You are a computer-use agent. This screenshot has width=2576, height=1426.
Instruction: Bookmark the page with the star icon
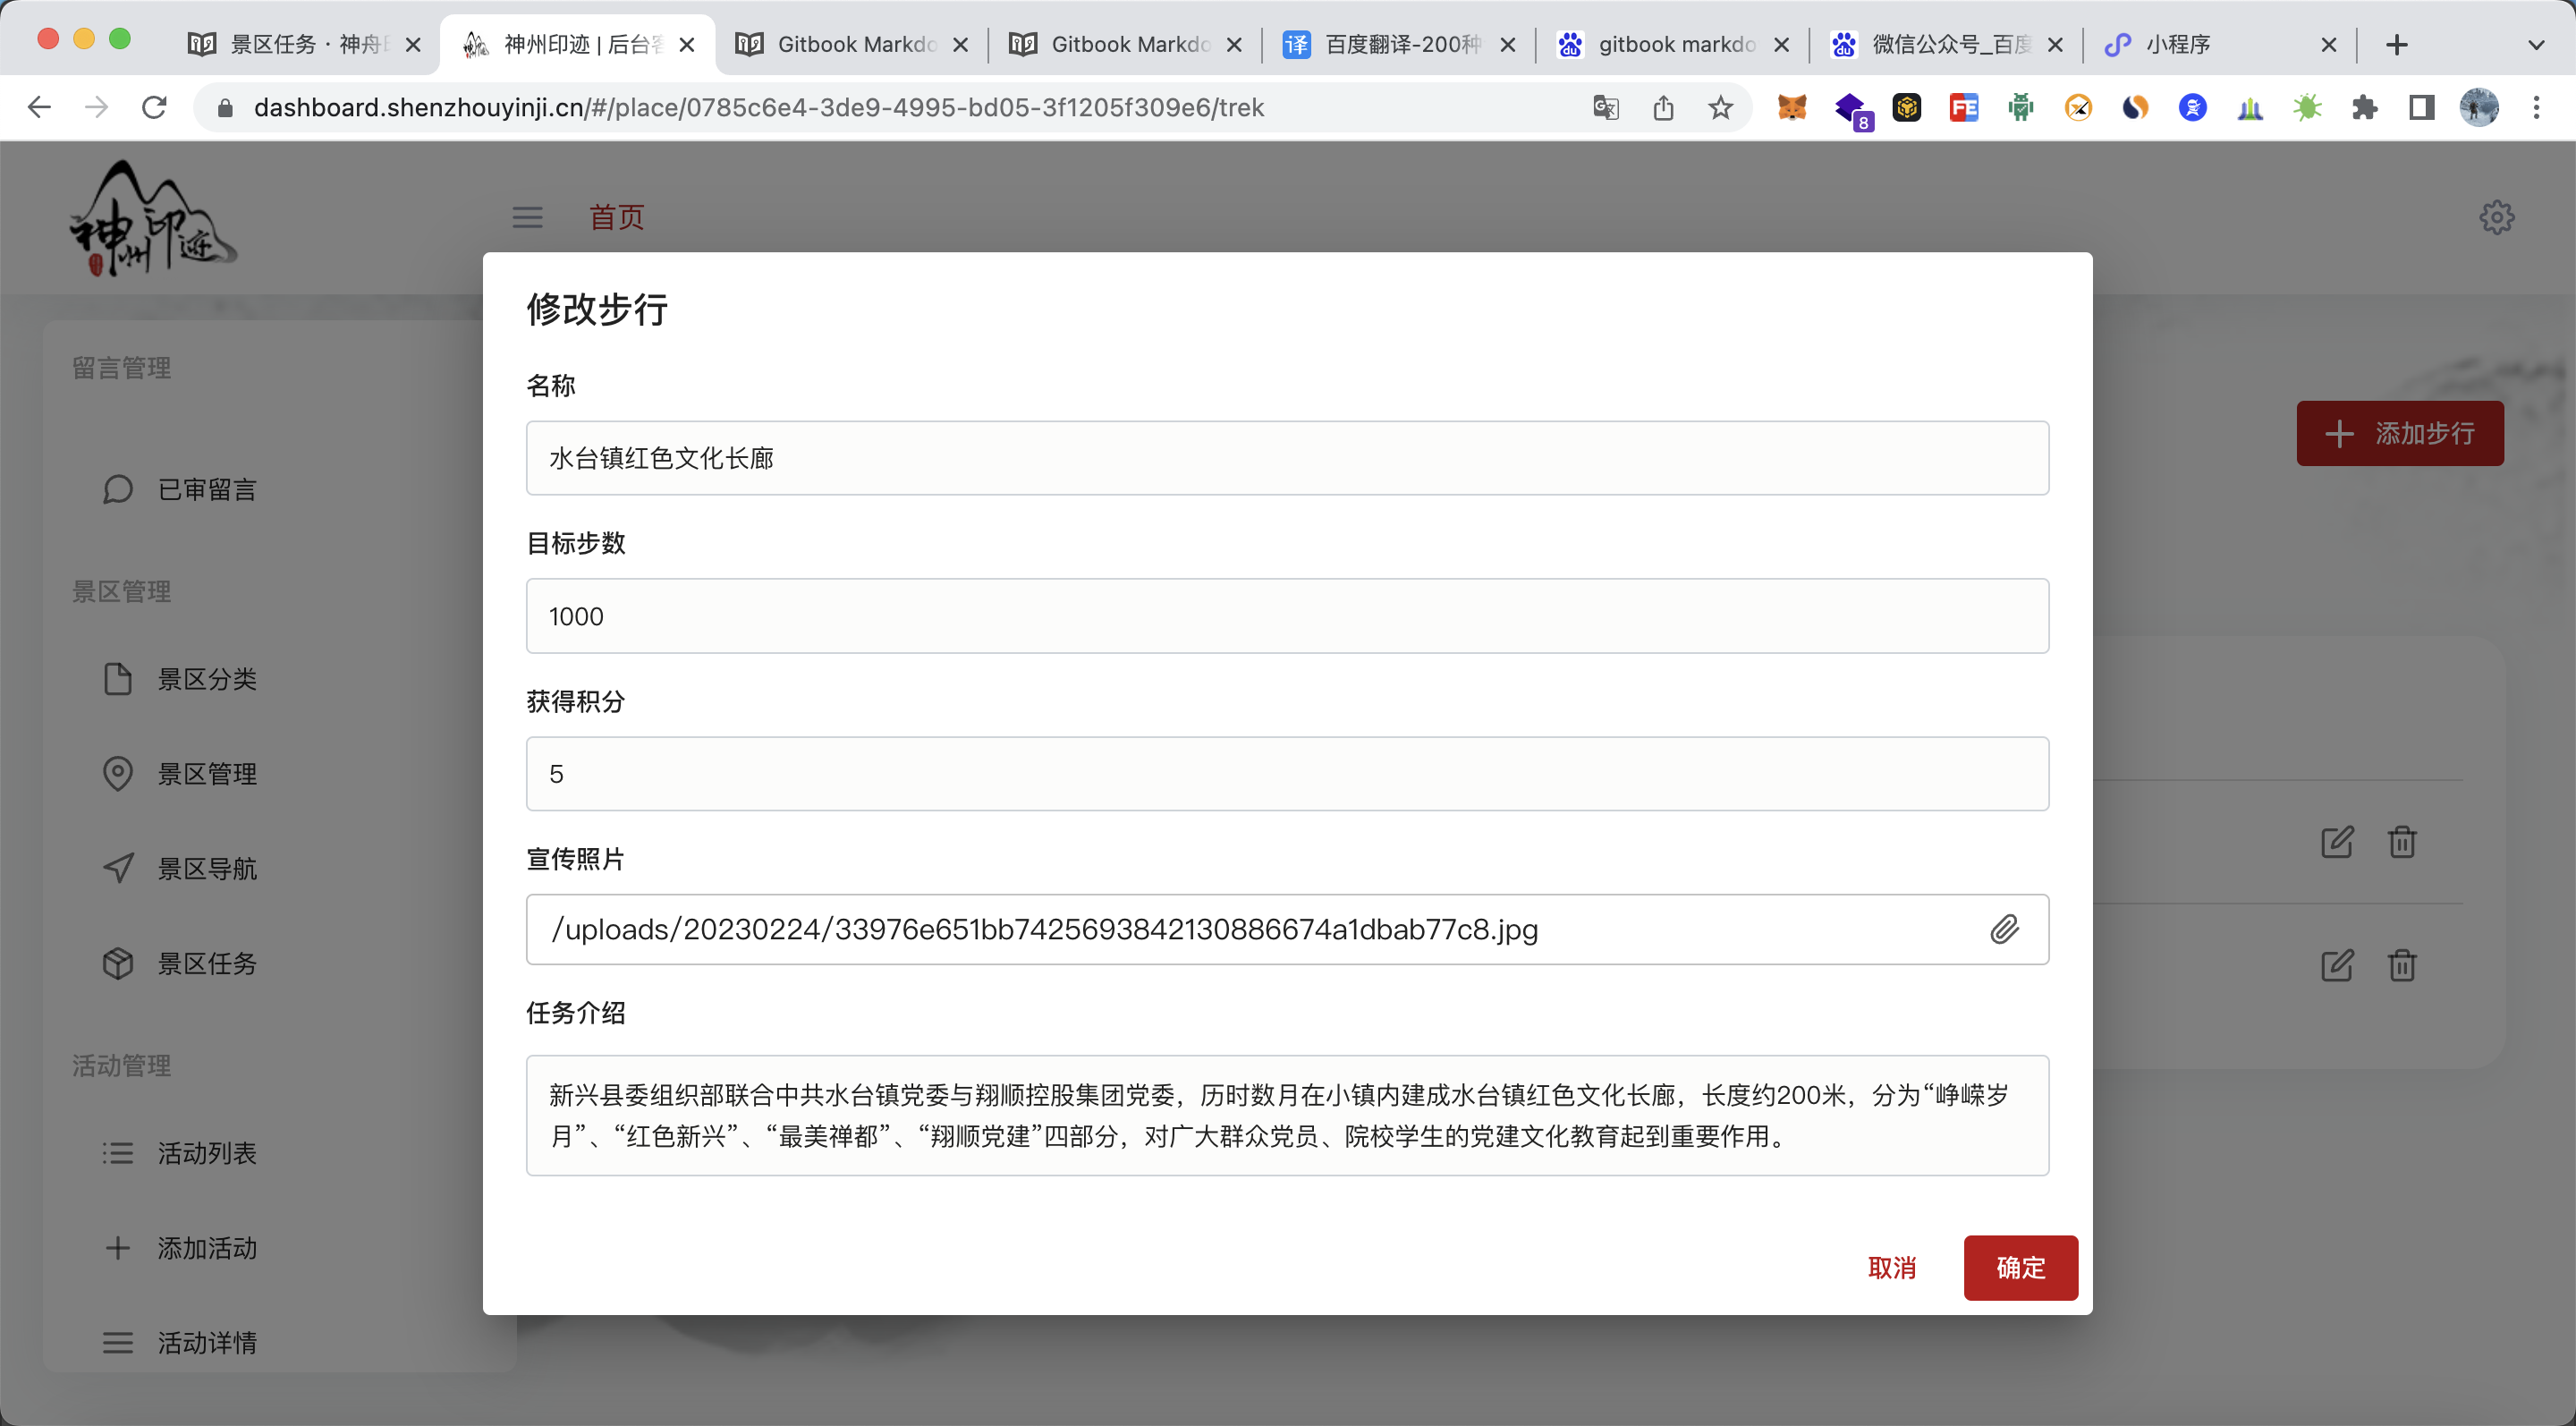pos(1720,107)
